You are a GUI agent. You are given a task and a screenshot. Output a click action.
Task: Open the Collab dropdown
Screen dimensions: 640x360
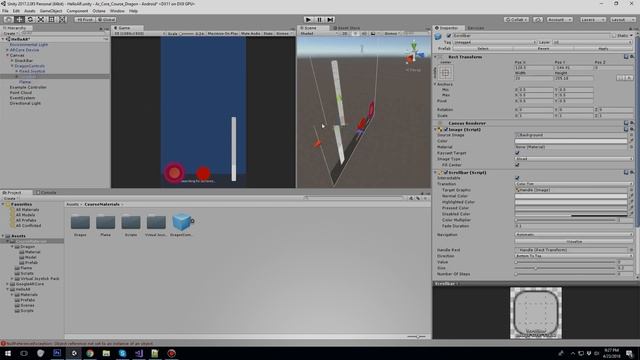pyautogui.click(x=516, y=19)
